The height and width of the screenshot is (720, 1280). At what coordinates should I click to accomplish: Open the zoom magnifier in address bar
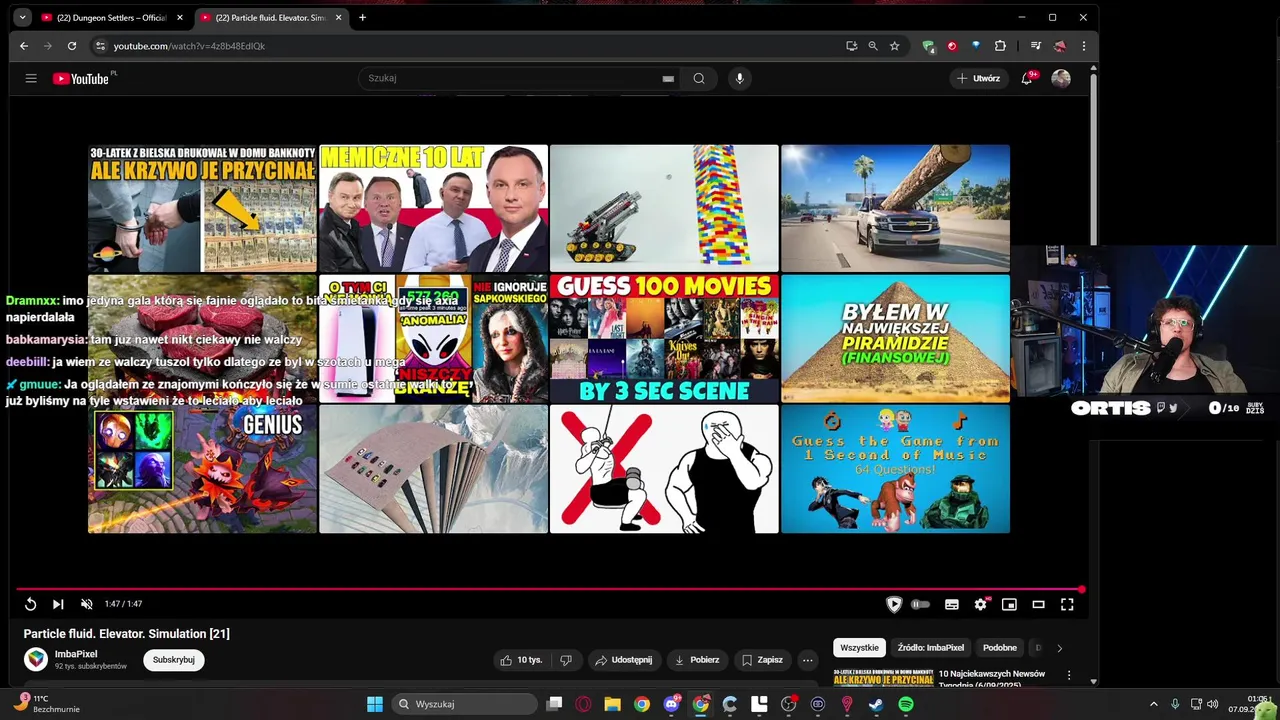tap(873, 46)
